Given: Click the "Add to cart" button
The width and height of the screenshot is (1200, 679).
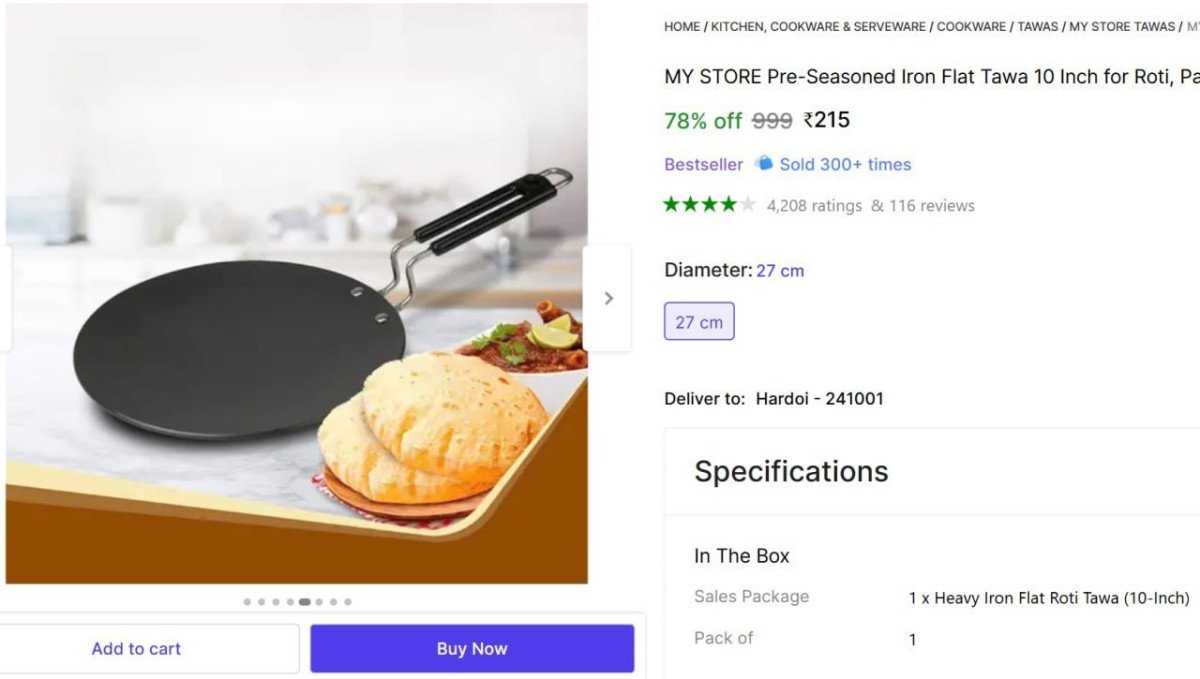Looking at the screenshot, I should point(136,648).
